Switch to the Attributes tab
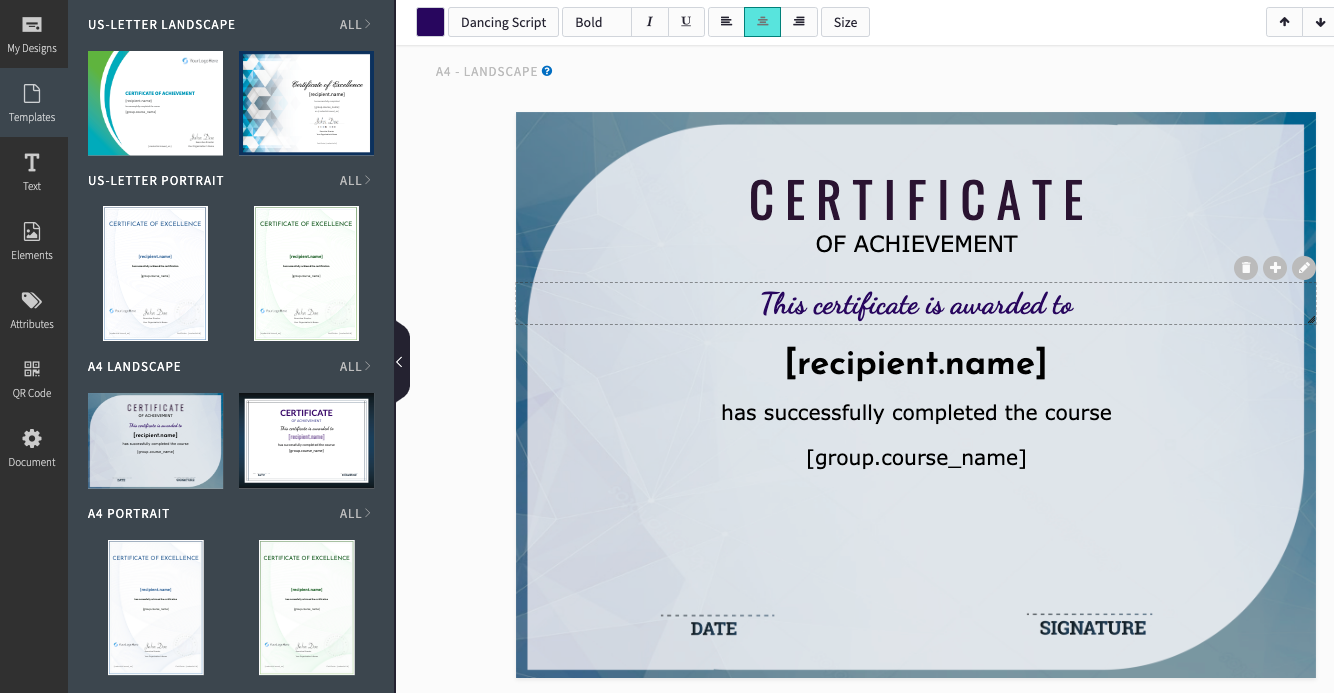The height and width of the screenshot is (693, 1334). point(32,310)
